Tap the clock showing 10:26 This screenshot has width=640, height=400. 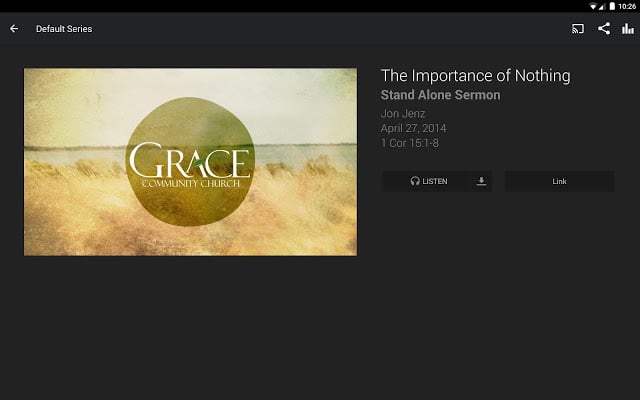point(627,6)
